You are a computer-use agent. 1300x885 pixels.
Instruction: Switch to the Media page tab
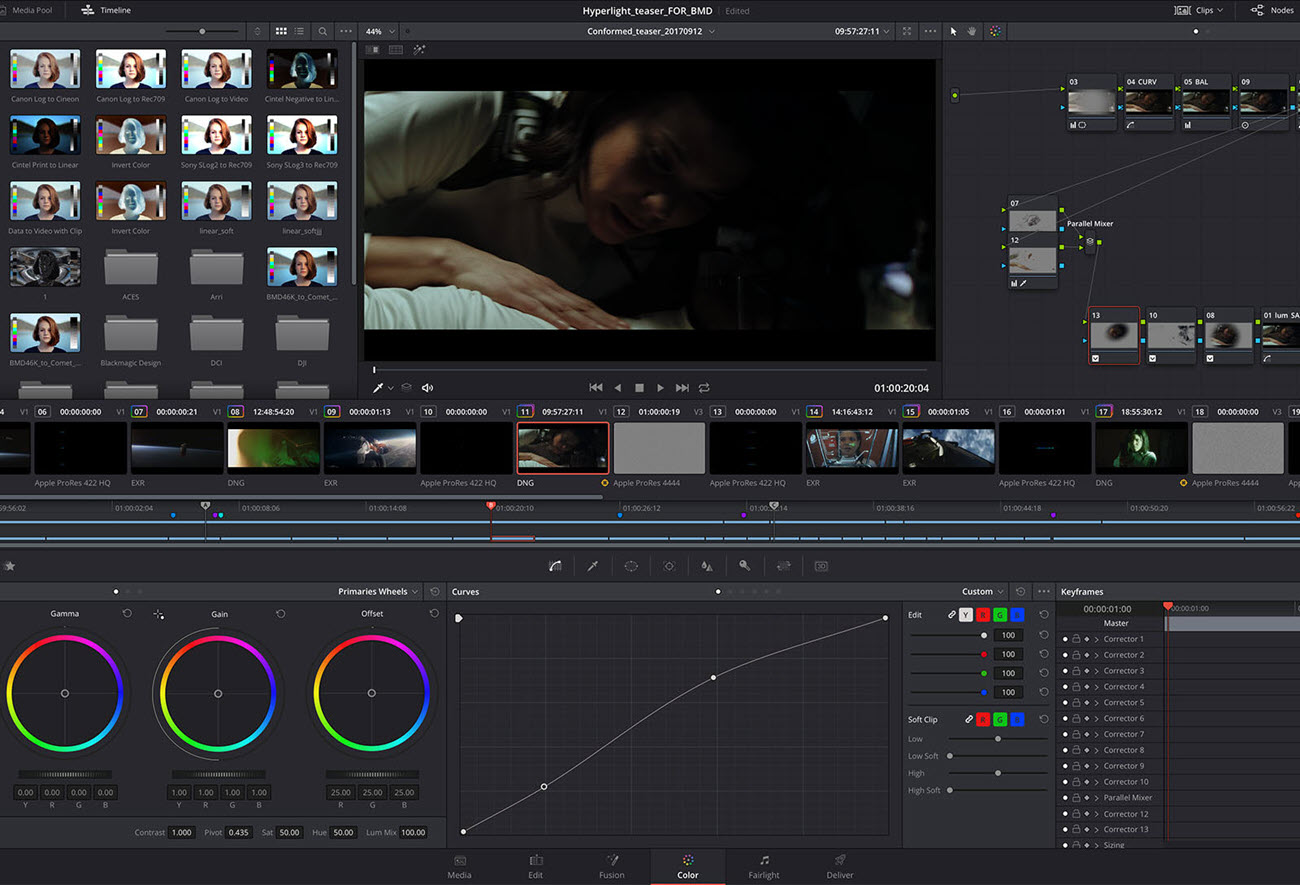pos(459,866)
